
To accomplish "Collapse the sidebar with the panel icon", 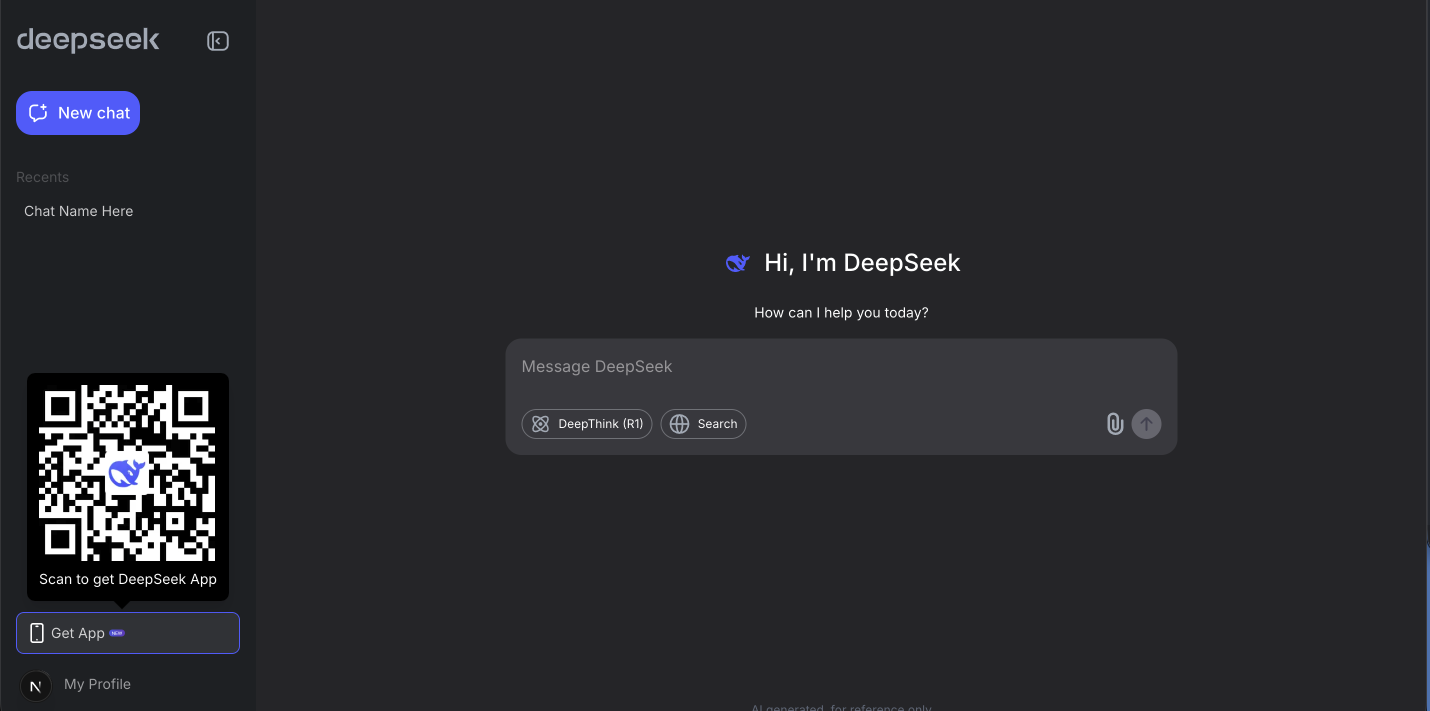I will (218, 41).
